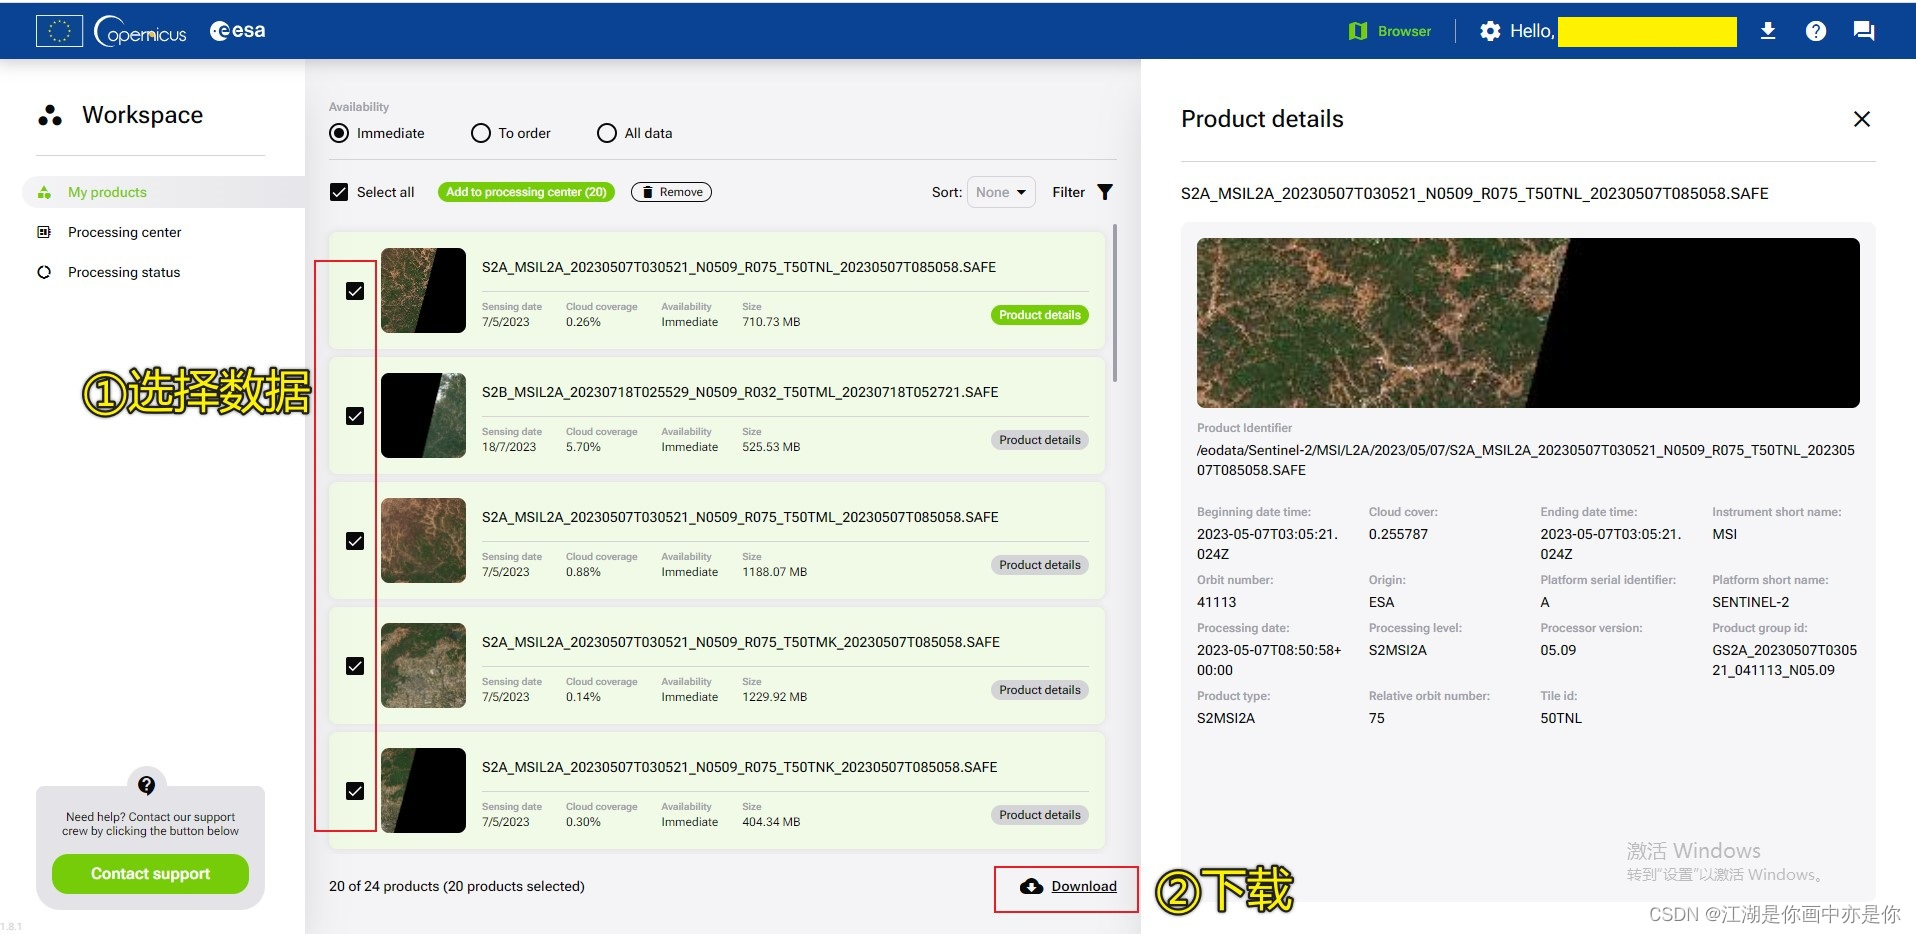The width and height of the screenshot is (1916, 934).
Task: Select the Immediate availability radio
Action: (x=339, y=133)
